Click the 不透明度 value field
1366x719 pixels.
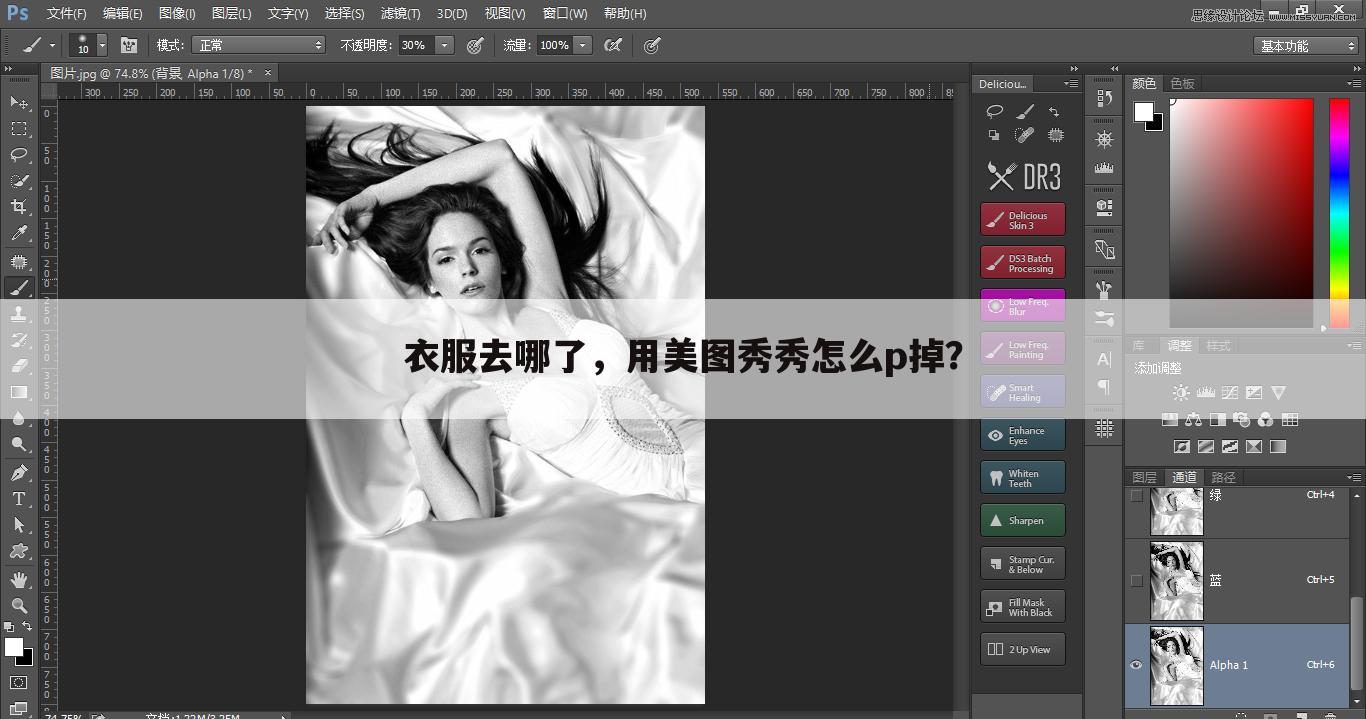click(x=415, y=45)
